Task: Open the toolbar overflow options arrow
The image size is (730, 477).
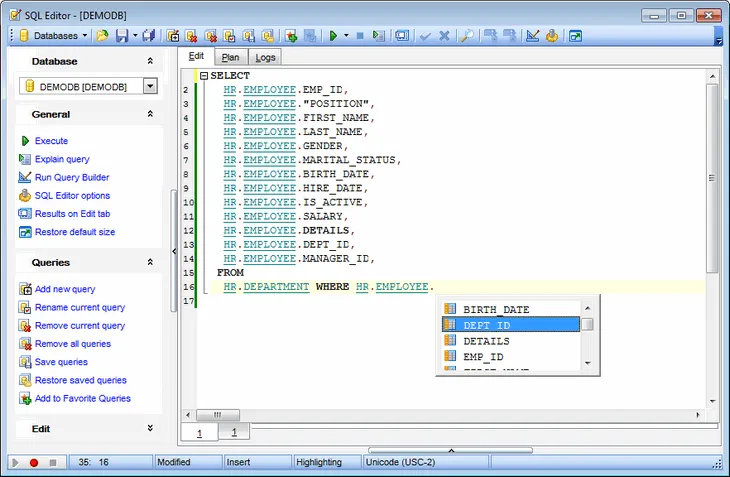Action: point(718,41)
